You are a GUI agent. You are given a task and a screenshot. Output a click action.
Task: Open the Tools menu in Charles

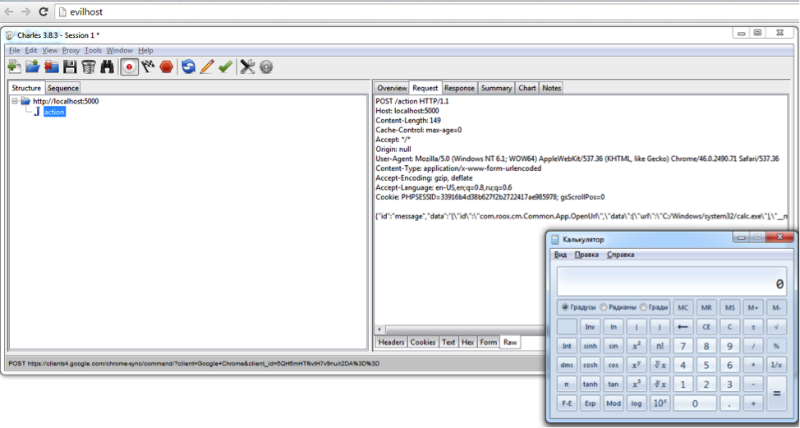[93, 51]
